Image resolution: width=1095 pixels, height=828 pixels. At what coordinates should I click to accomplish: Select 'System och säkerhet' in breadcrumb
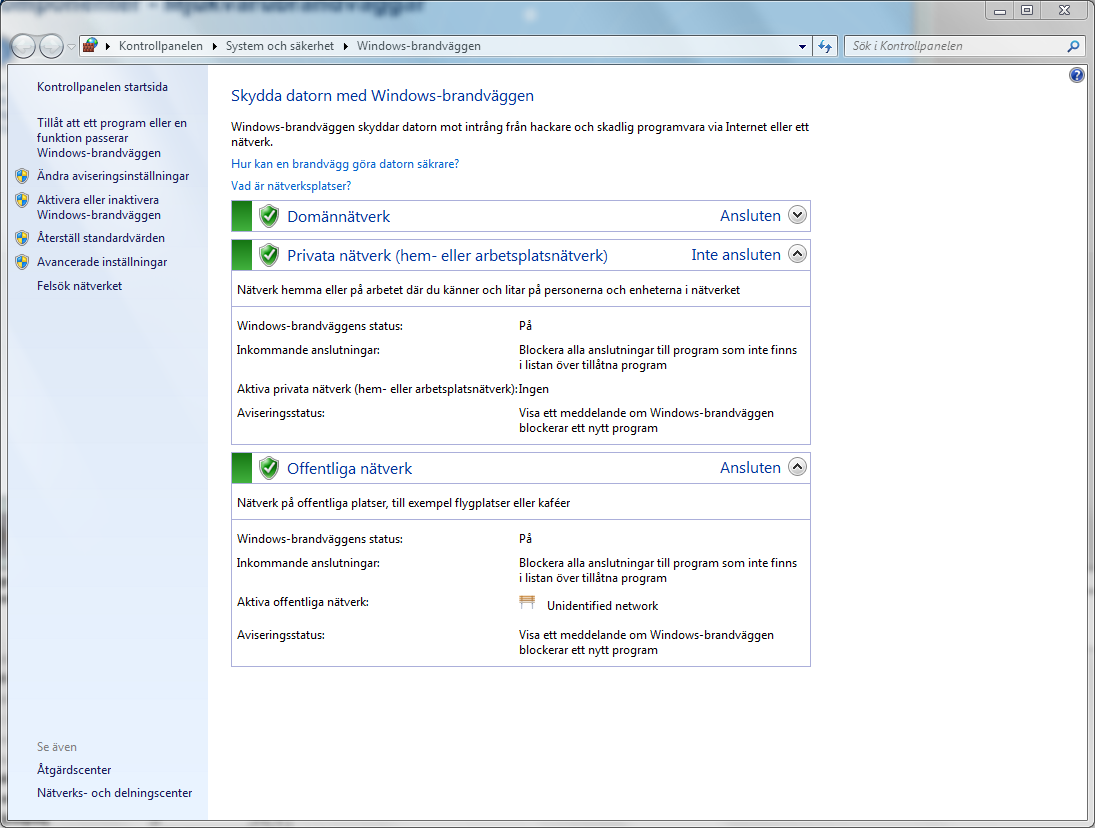tap(279, 46)
